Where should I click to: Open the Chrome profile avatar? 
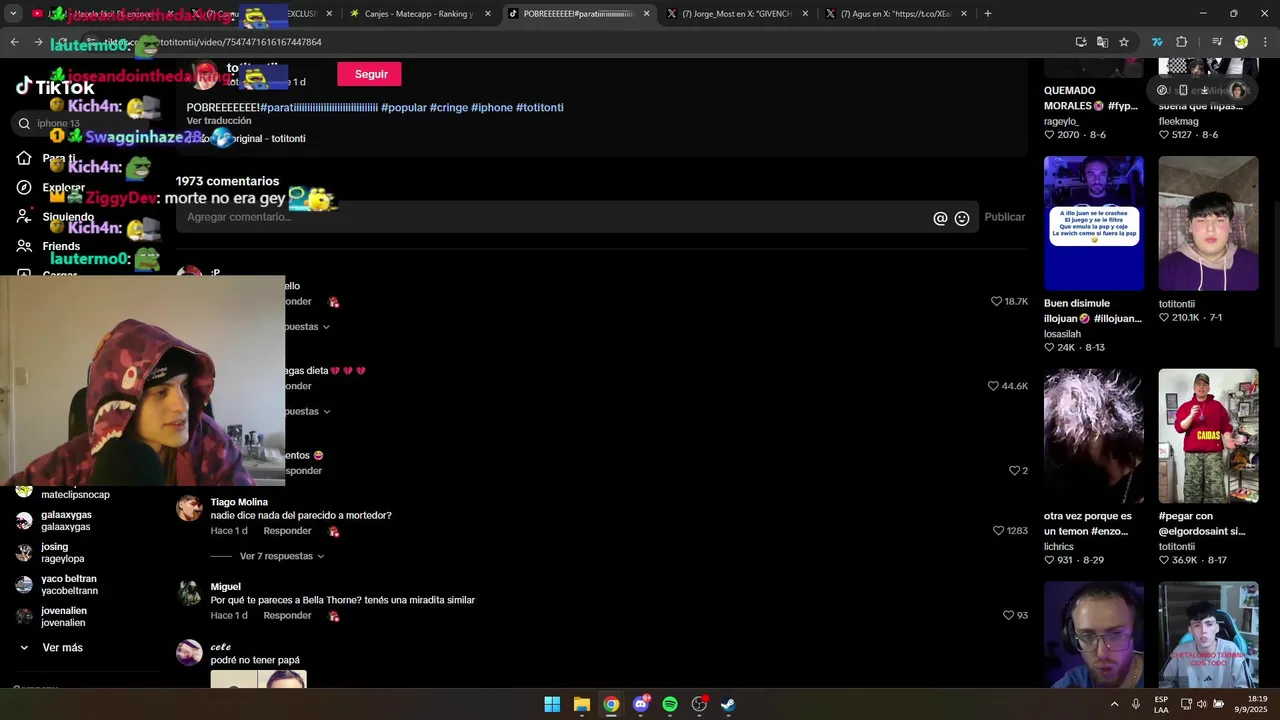click(1241, 42)
